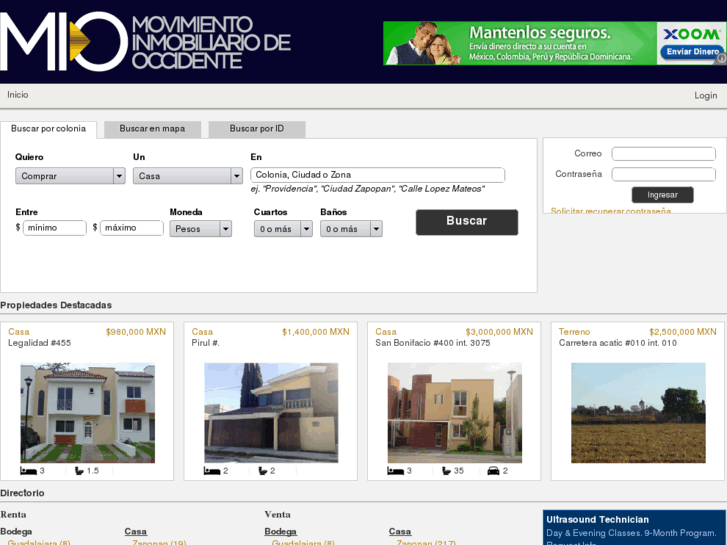
Task: Click the máximo price field
Action: point(132,228)
